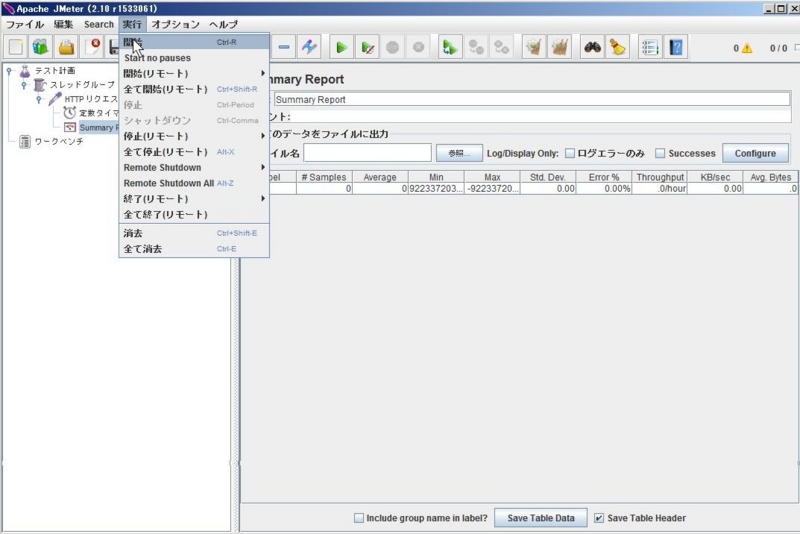Toggle Include group name in label checkbox

pos(359,518)
